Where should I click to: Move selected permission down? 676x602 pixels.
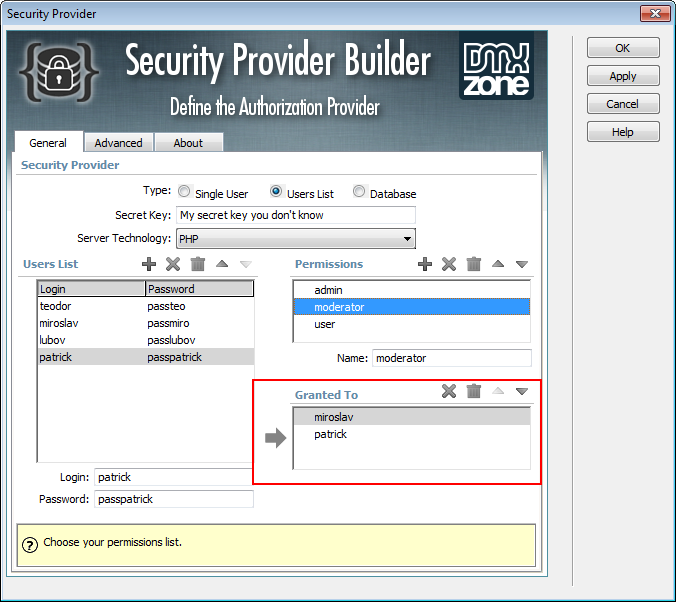(x=522, y=264)
